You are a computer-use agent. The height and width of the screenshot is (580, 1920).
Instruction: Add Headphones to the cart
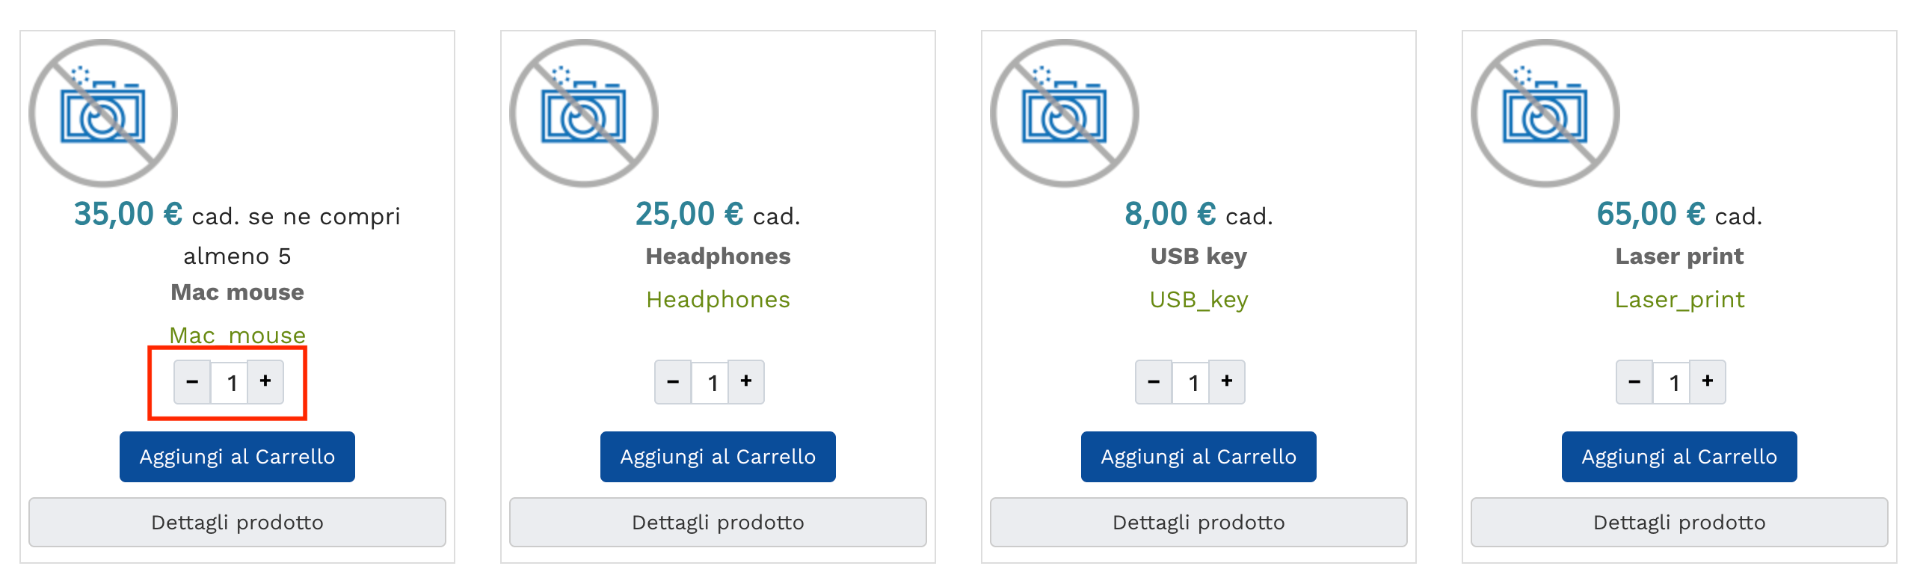click(718, 457)
